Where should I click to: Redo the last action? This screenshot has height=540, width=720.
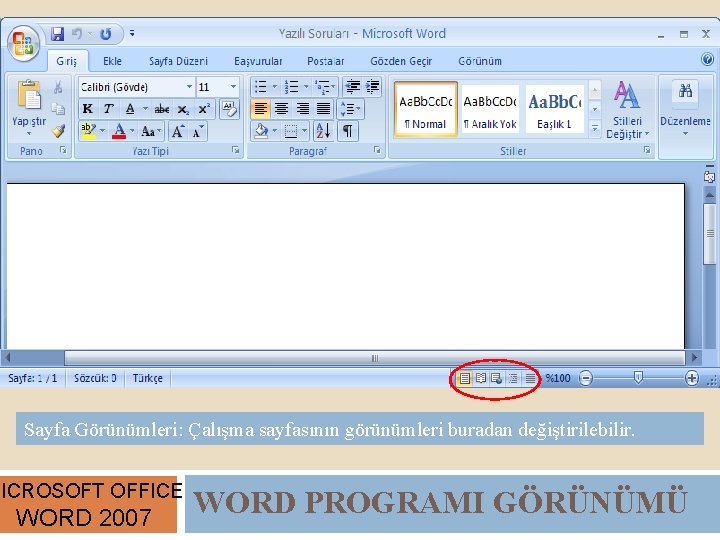(106, 34)
